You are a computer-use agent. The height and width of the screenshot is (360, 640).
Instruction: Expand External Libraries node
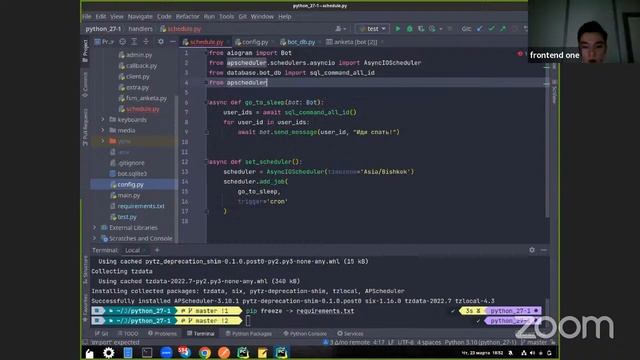[x=95, y=227]
